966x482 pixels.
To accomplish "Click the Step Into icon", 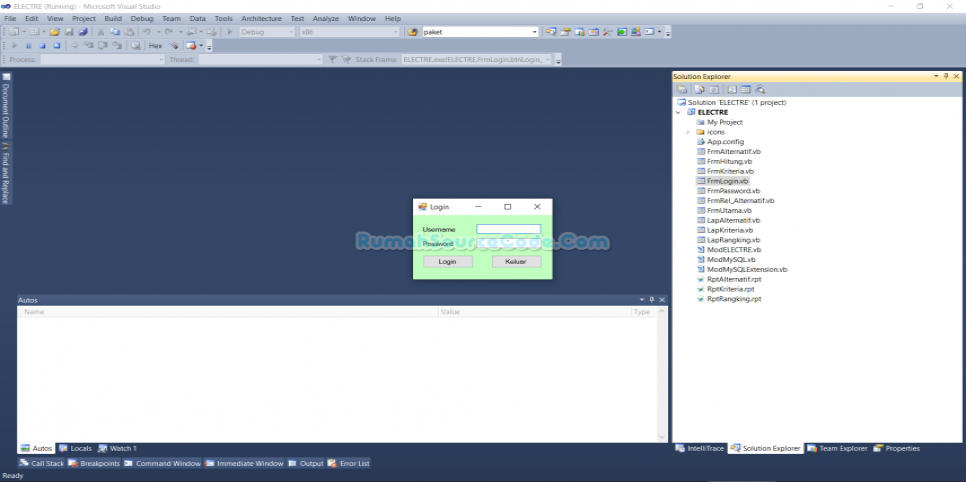I will (88, 46).
